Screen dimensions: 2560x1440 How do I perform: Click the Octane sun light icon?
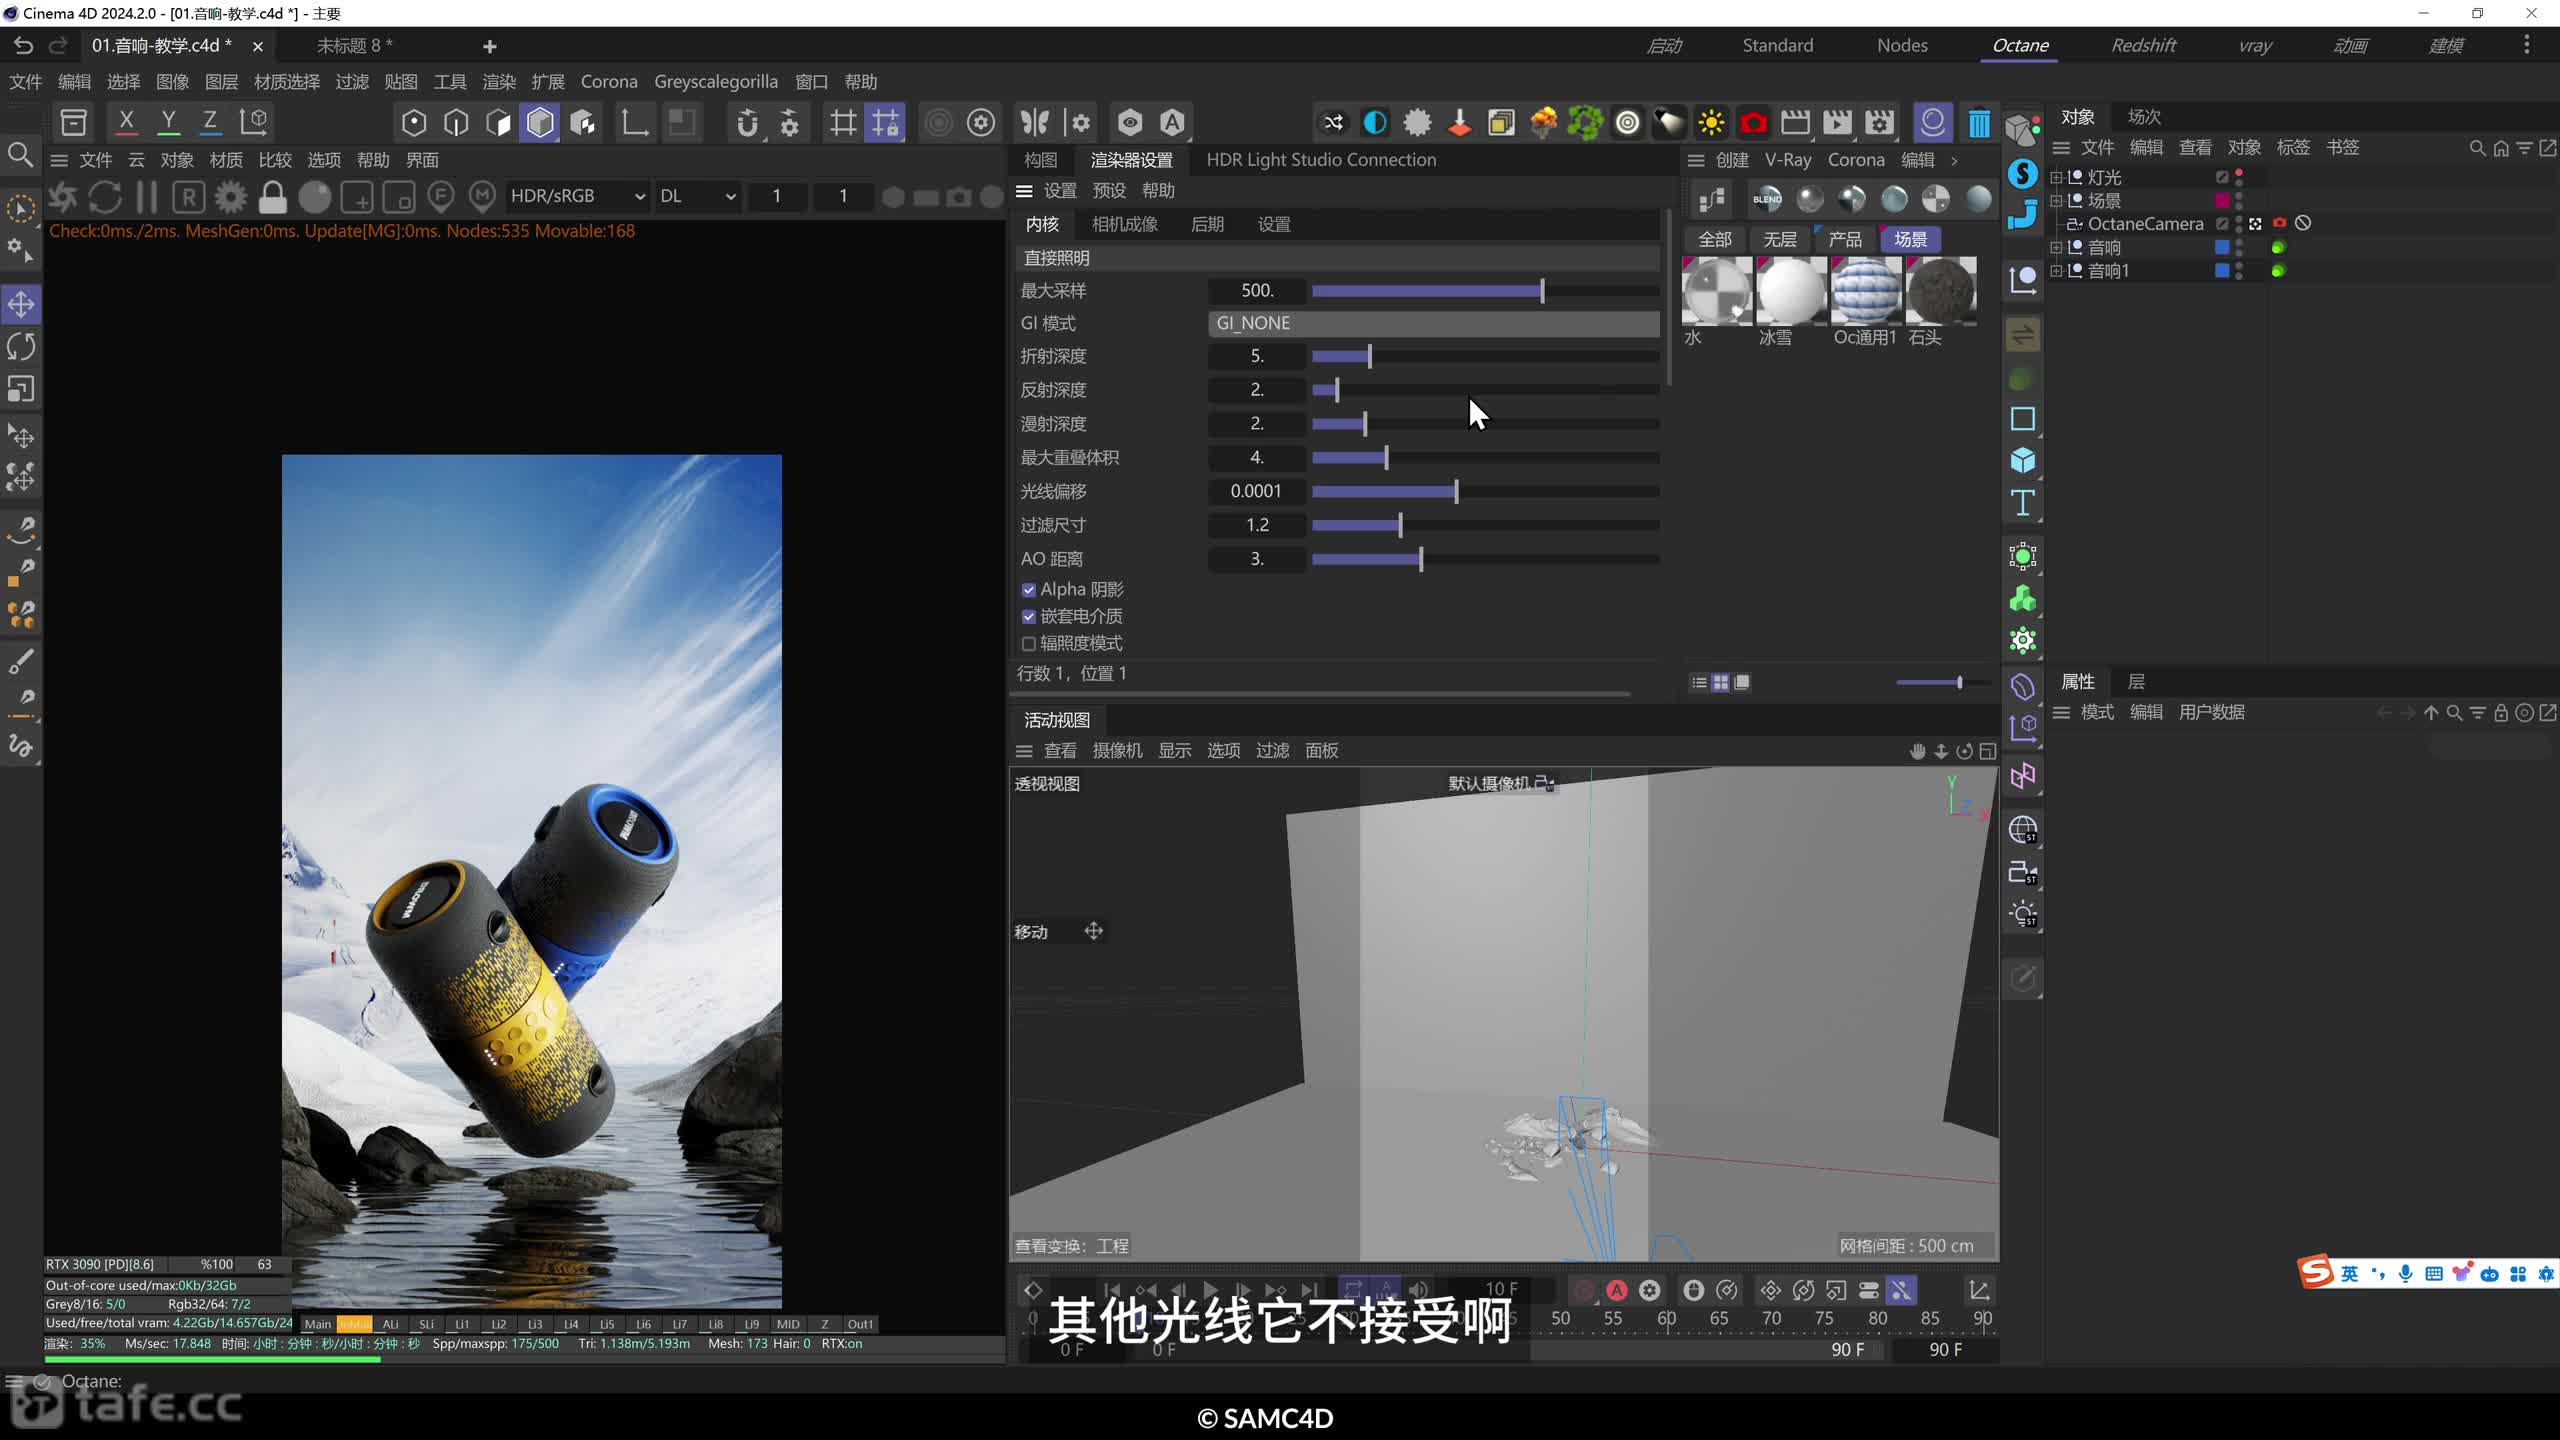pos(1711,123)
